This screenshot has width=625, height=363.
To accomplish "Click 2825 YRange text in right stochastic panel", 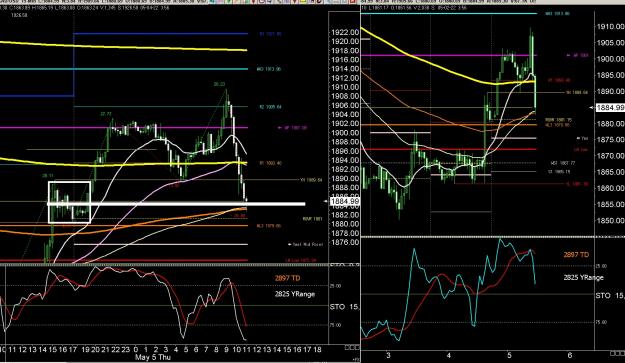I will pyautogui.click(x=584, y=277).
